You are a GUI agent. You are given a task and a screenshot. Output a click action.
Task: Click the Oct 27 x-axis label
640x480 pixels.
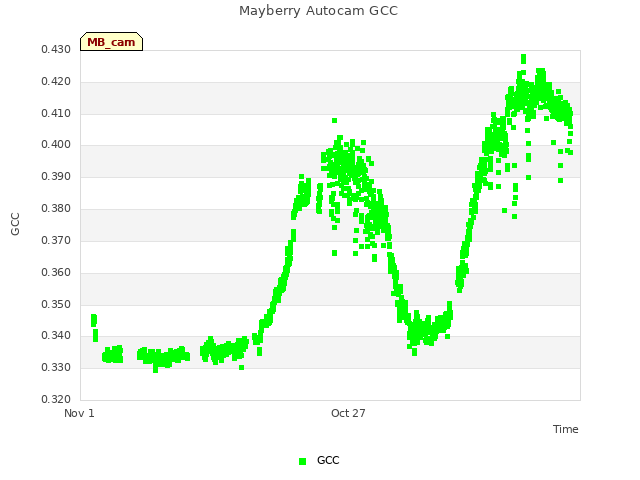348,413
